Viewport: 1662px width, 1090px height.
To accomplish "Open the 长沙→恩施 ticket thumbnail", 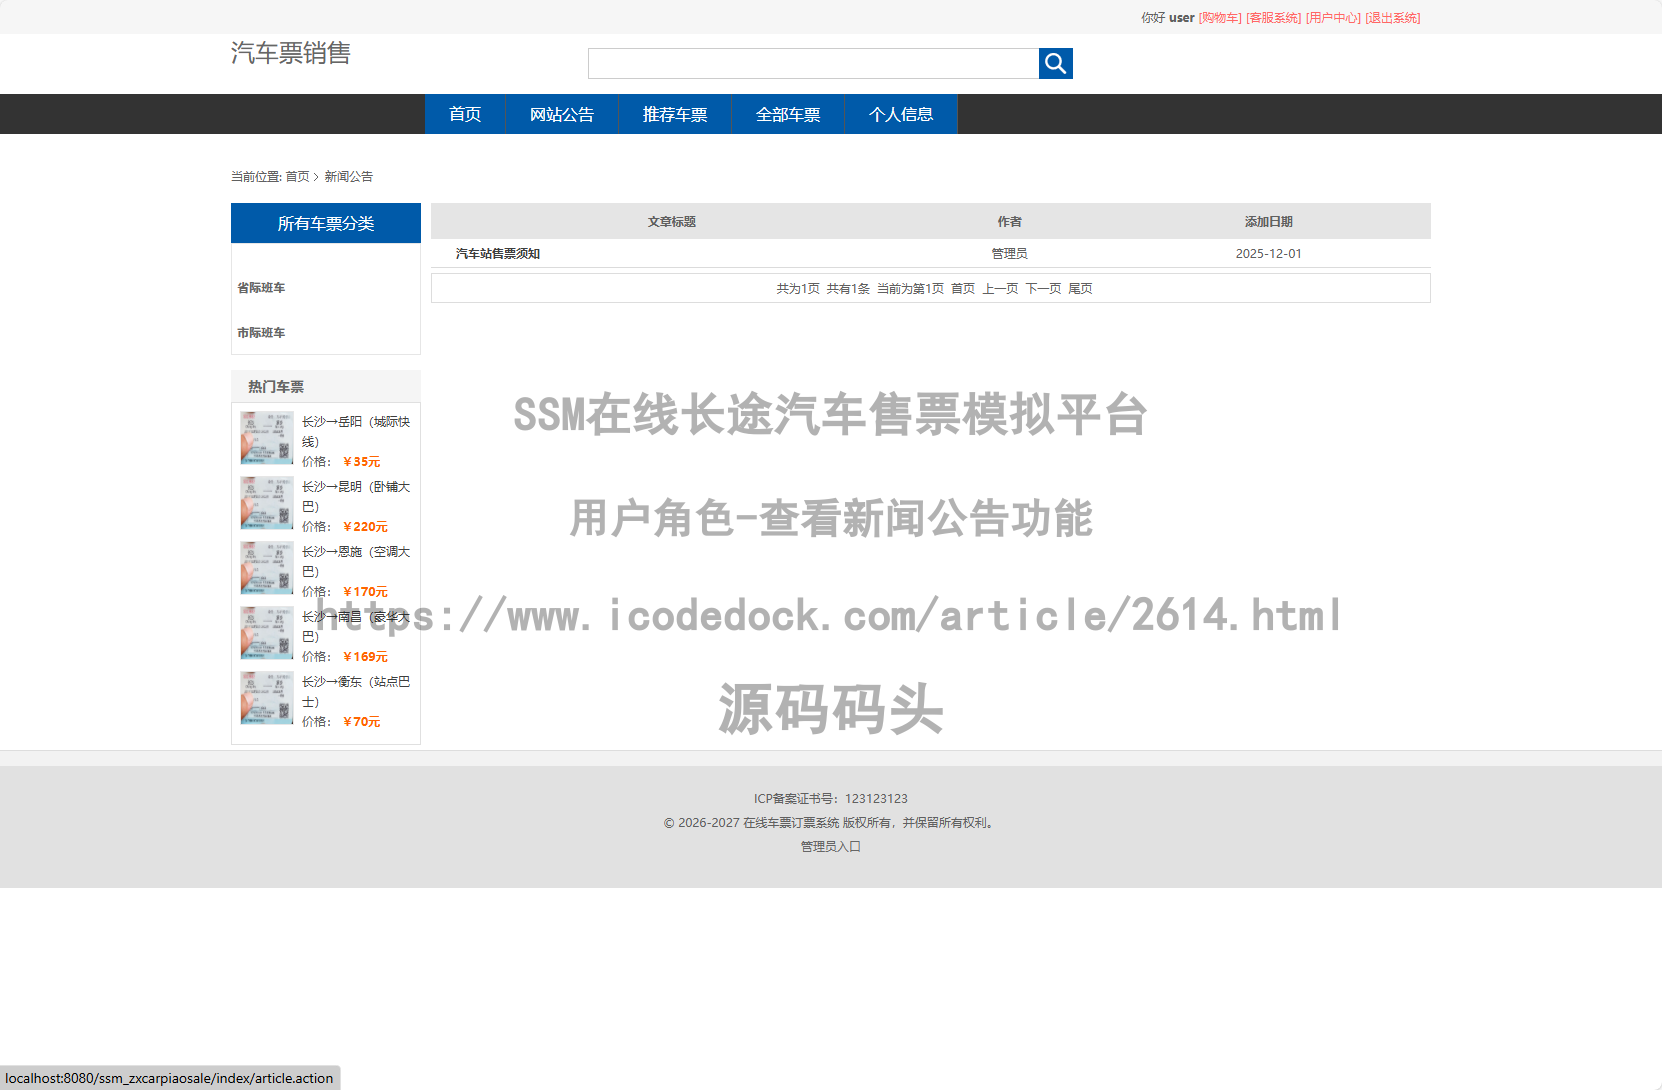I will [x=266, y=568].
